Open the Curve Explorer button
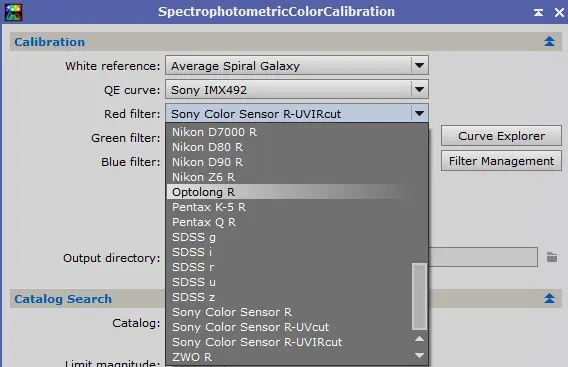568x367 pixels. 501,136
